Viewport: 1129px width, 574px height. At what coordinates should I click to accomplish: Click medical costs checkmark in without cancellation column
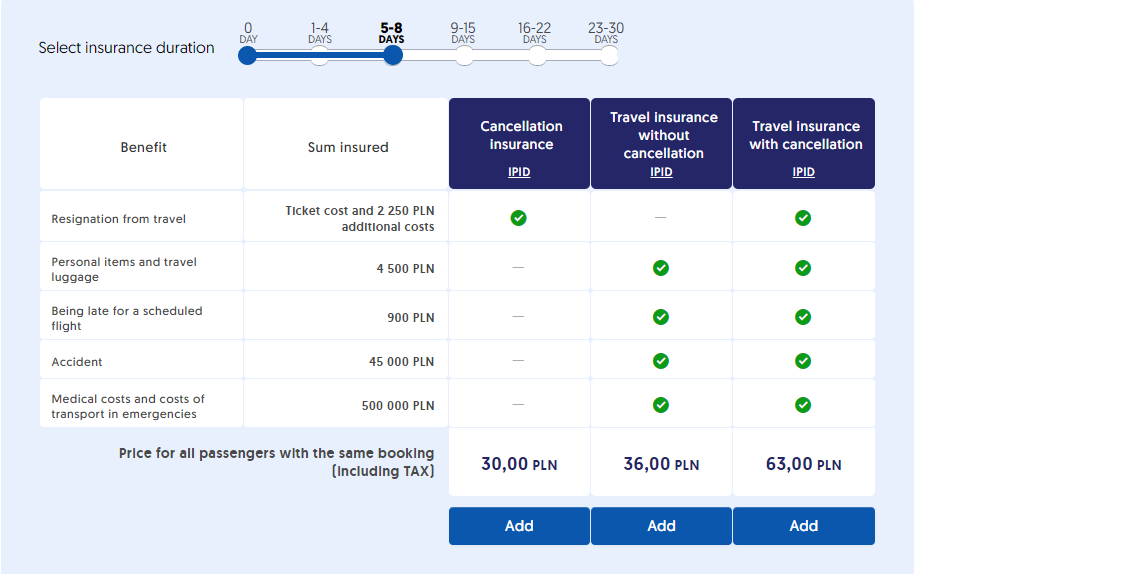tap(661, 405)
